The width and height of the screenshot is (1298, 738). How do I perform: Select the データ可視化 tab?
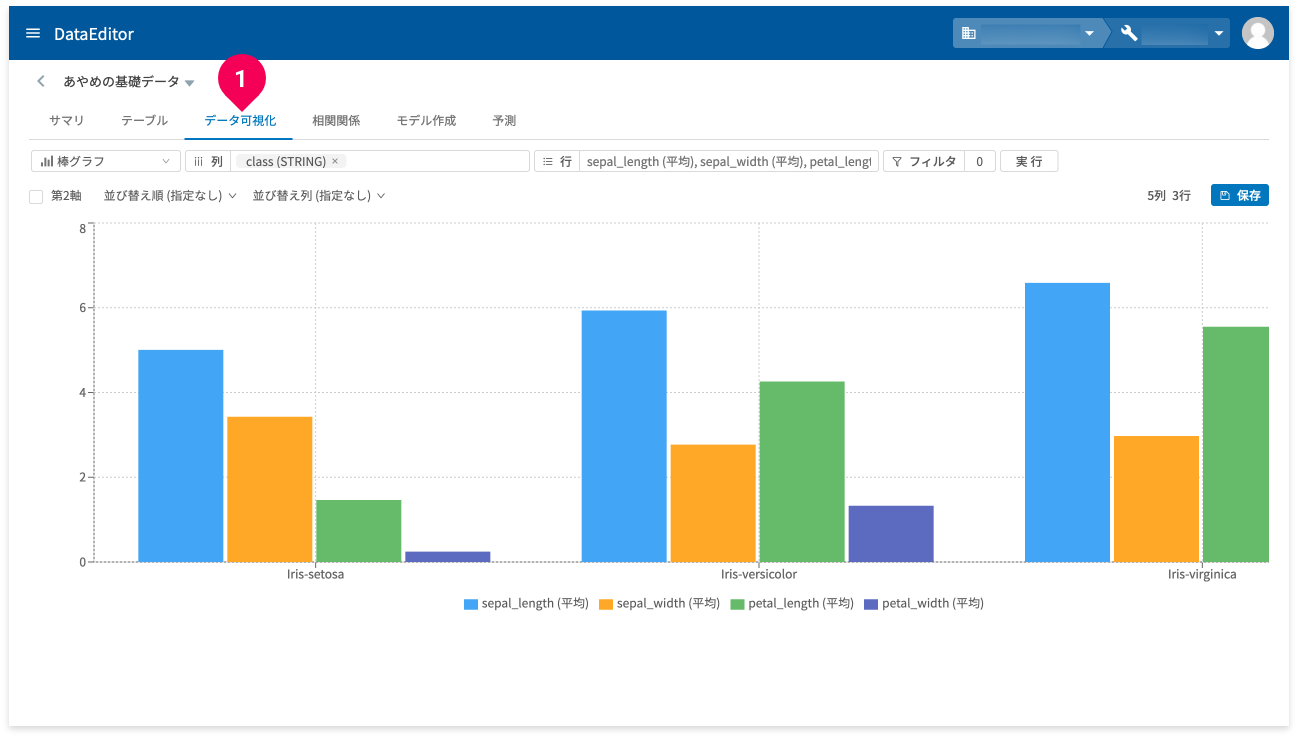[x=240, y=120]
